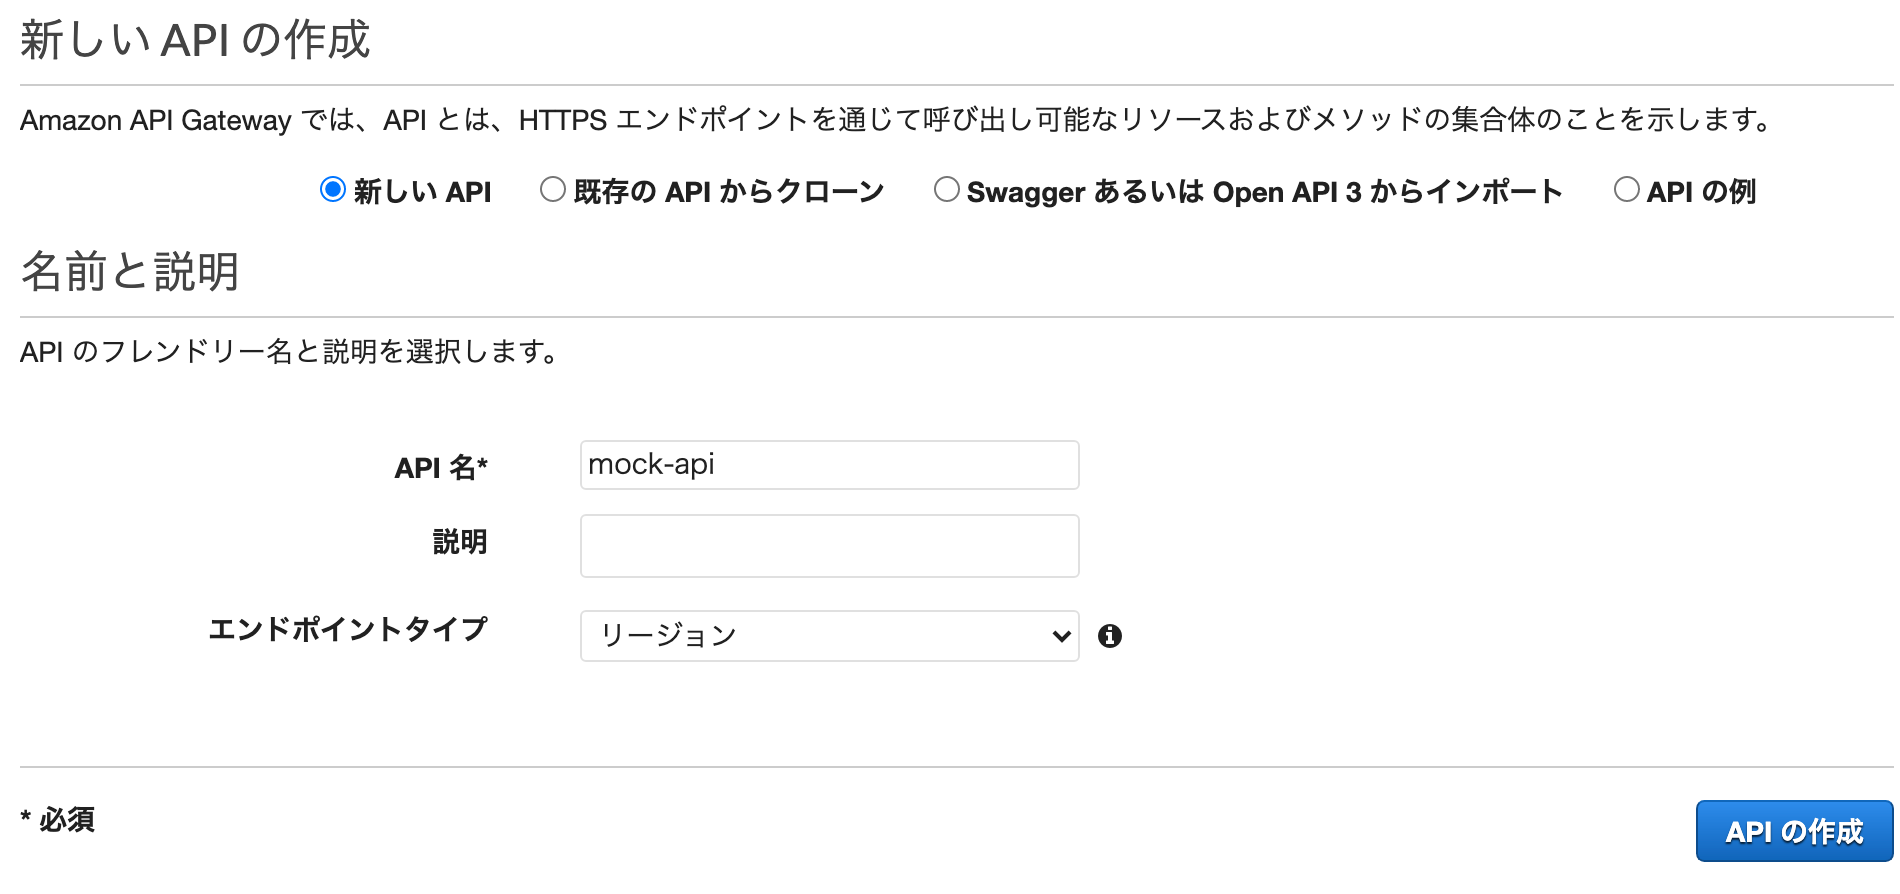Choose 既存の API からクローン option

coord(553,189)
